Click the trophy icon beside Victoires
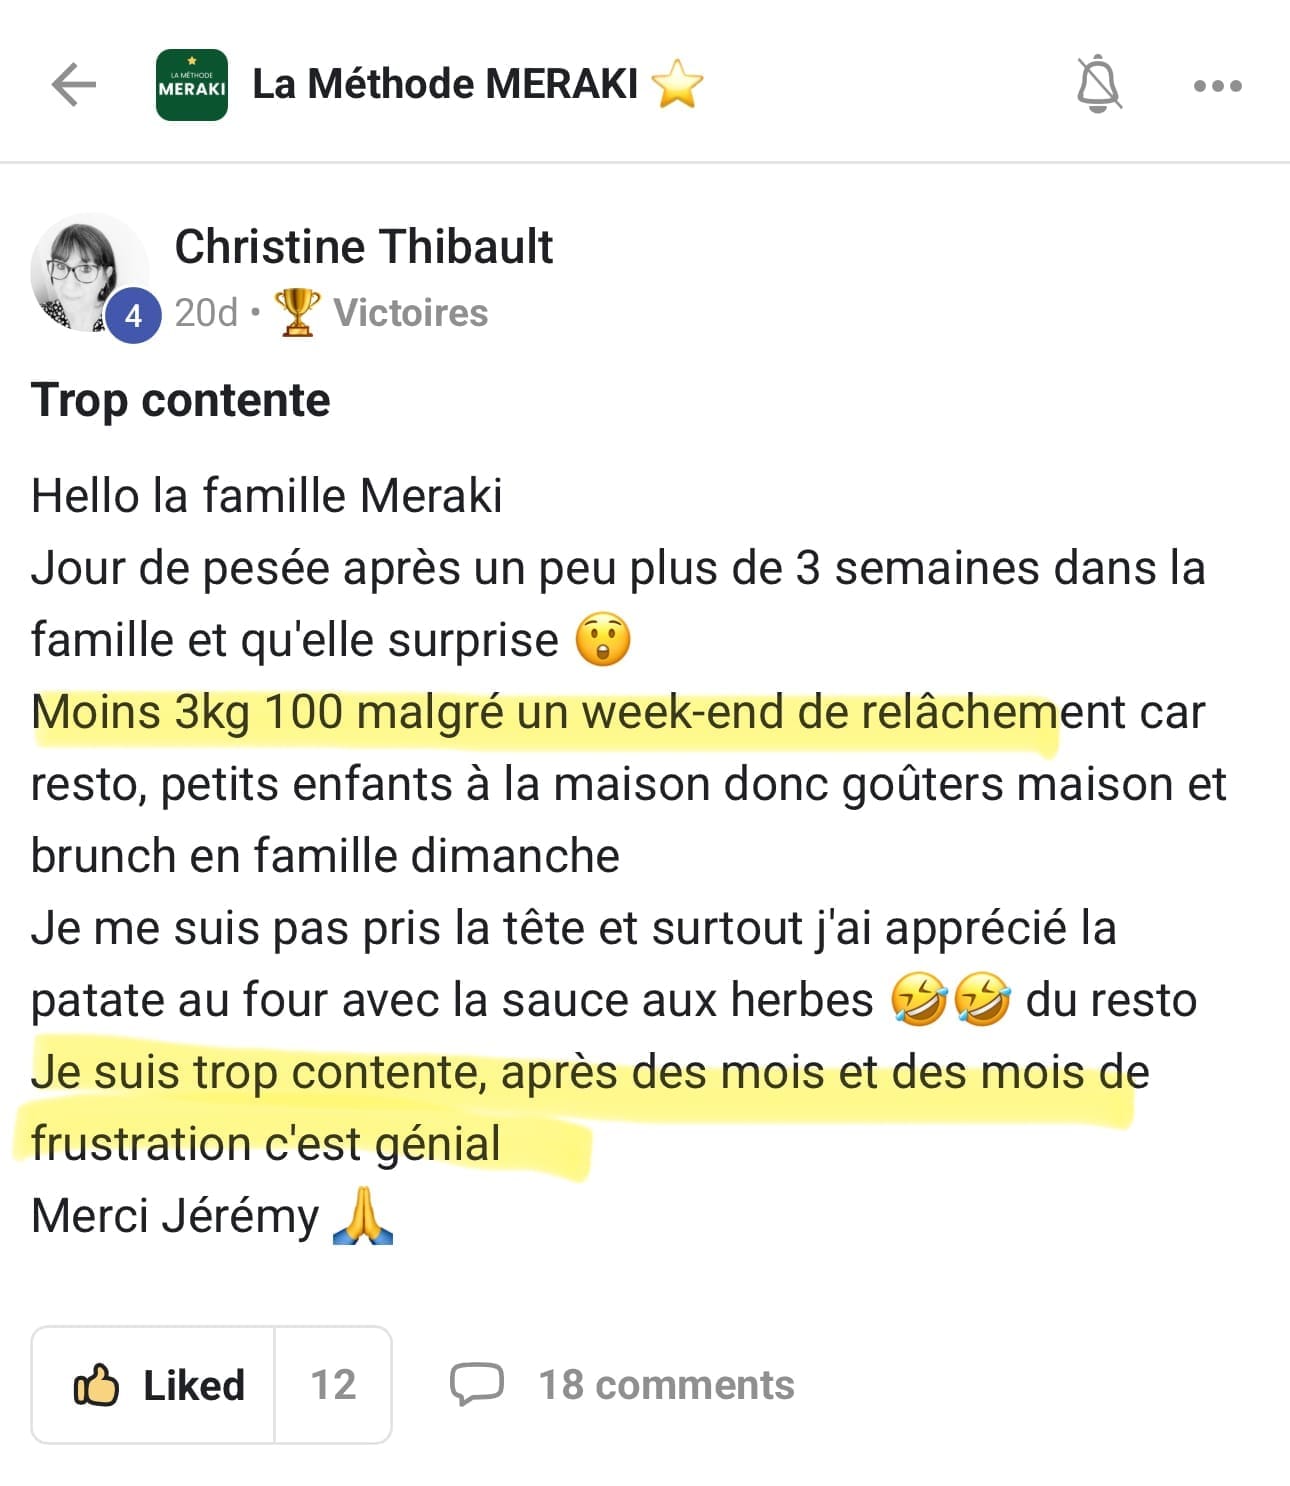The image size is (1290, 1486). tap(297, 313)
